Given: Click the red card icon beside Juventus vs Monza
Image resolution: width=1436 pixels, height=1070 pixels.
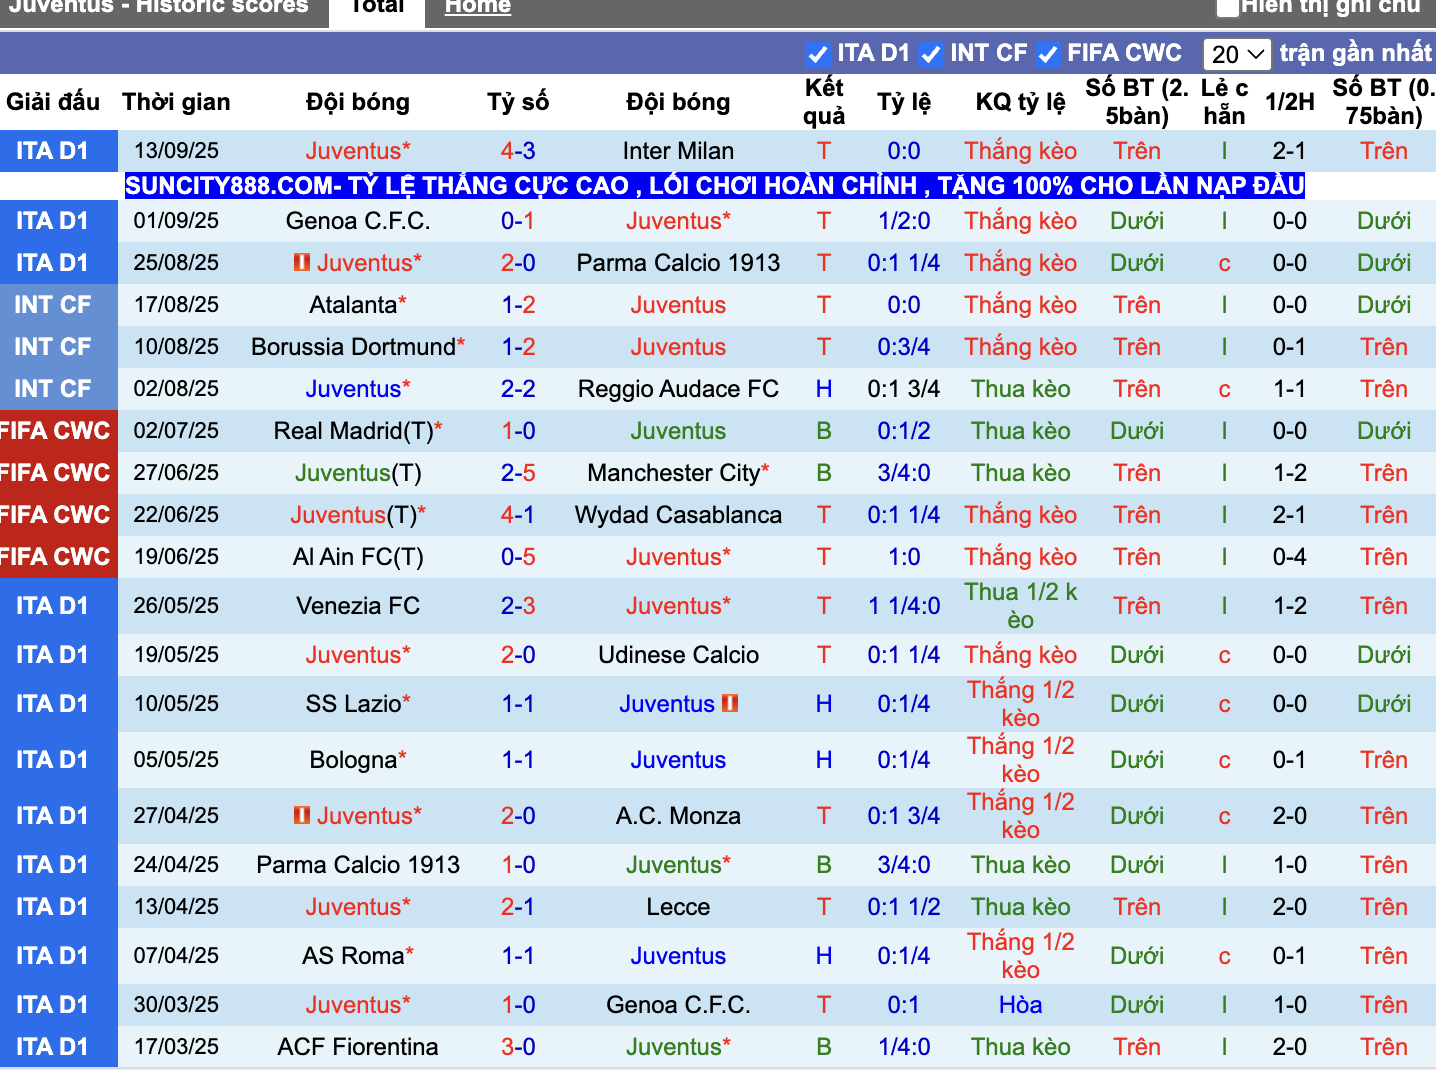Looking at the screenshot, I should point(301,815).
